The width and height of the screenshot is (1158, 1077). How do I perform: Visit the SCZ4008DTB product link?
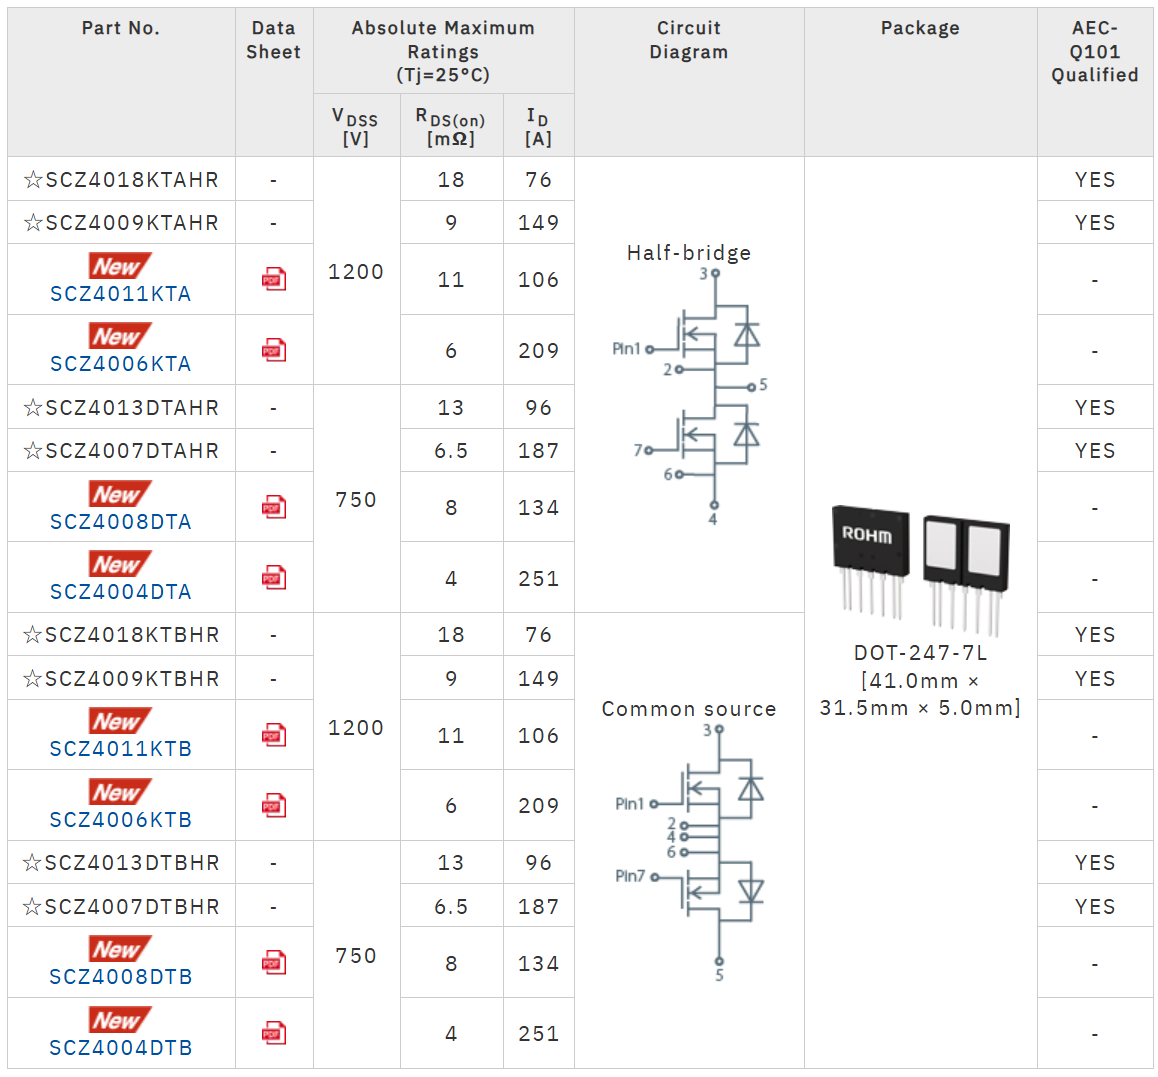tap(121, 977)
